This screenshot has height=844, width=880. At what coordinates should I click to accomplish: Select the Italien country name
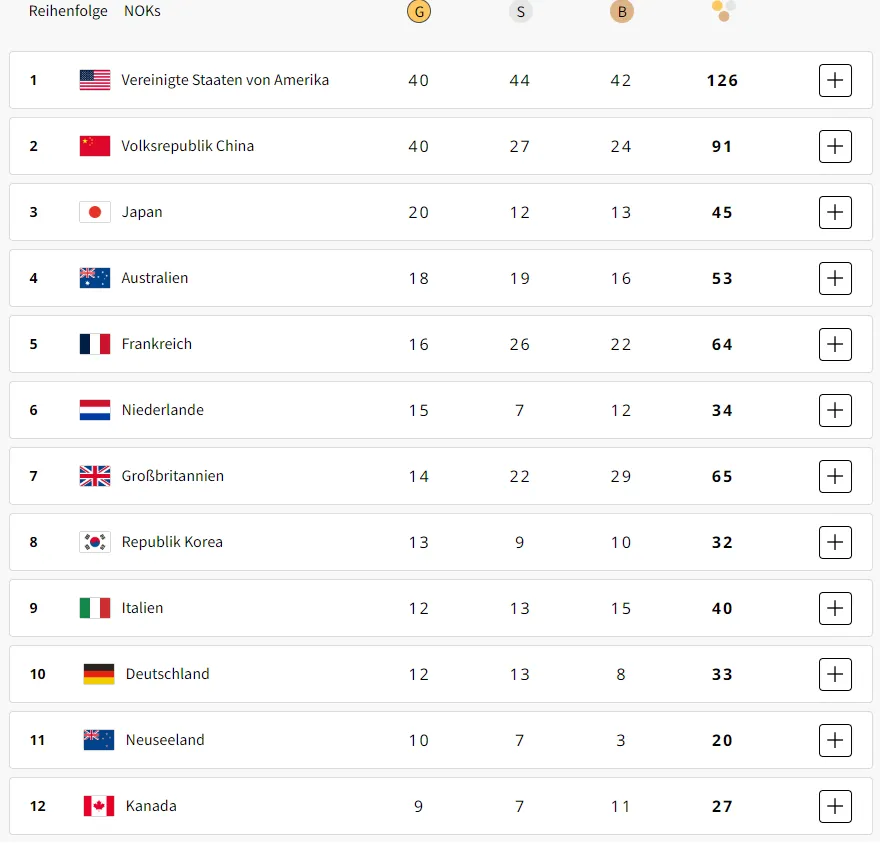pos(143,608)
